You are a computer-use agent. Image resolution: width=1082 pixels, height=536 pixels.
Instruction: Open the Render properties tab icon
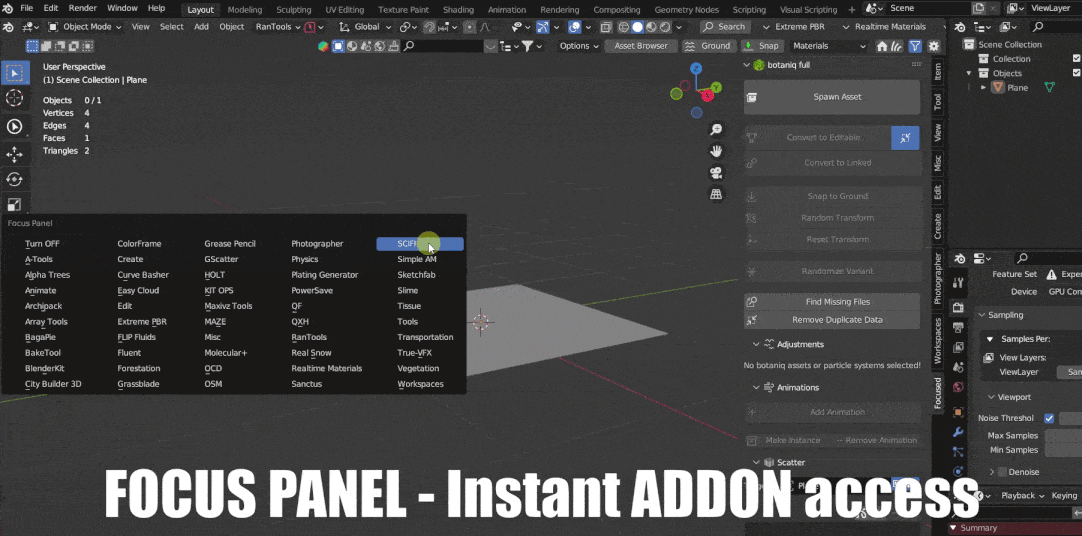[958, 307]
